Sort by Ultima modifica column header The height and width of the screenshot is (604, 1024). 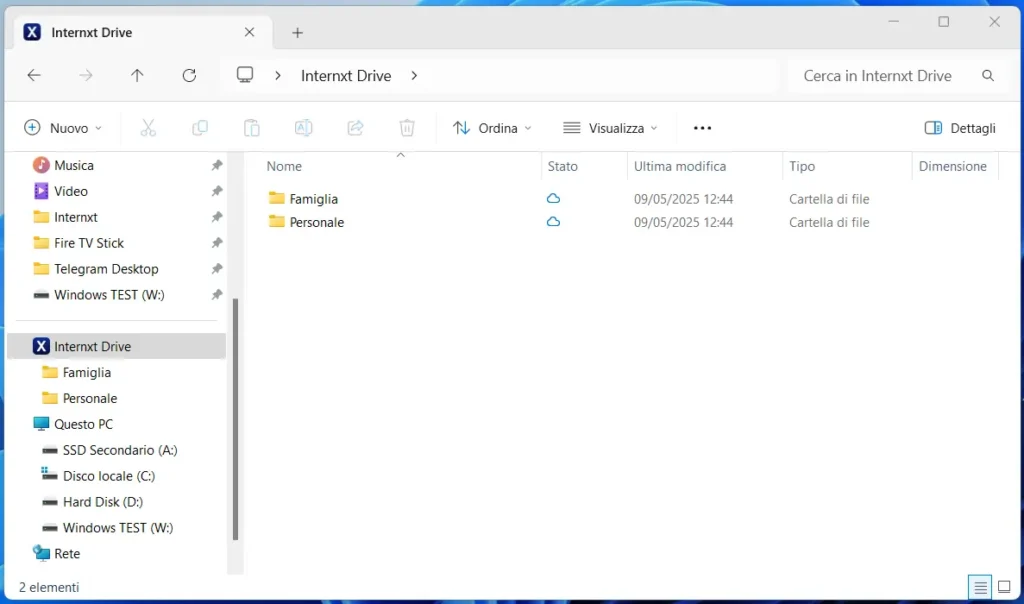[680, 166]
